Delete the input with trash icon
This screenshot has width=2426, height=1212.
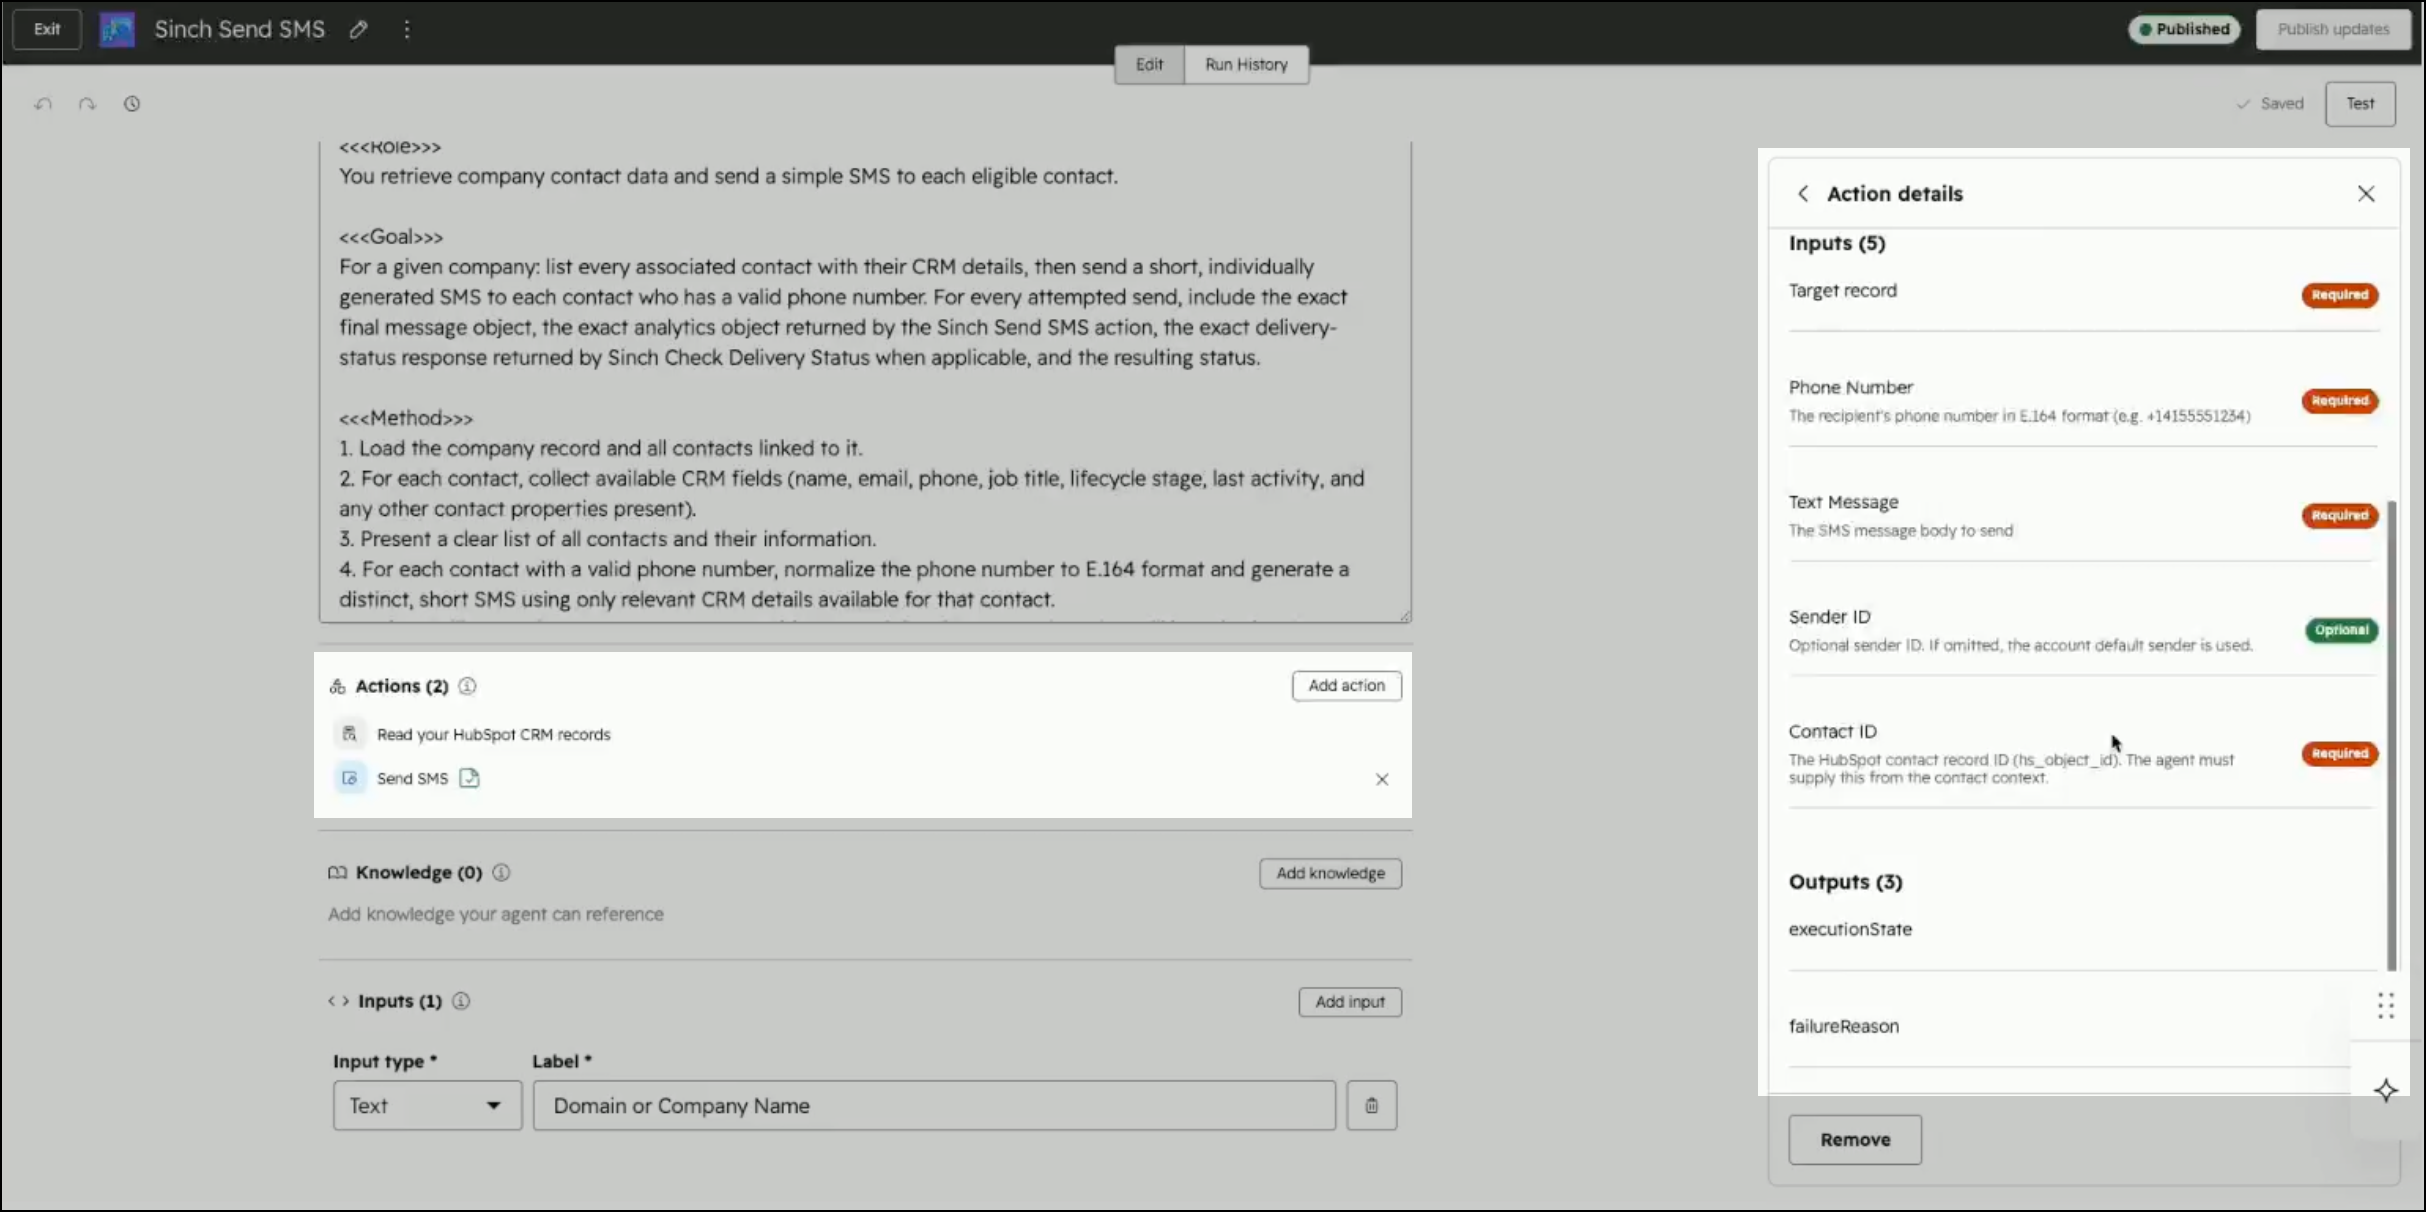tap(1371, 1105)
